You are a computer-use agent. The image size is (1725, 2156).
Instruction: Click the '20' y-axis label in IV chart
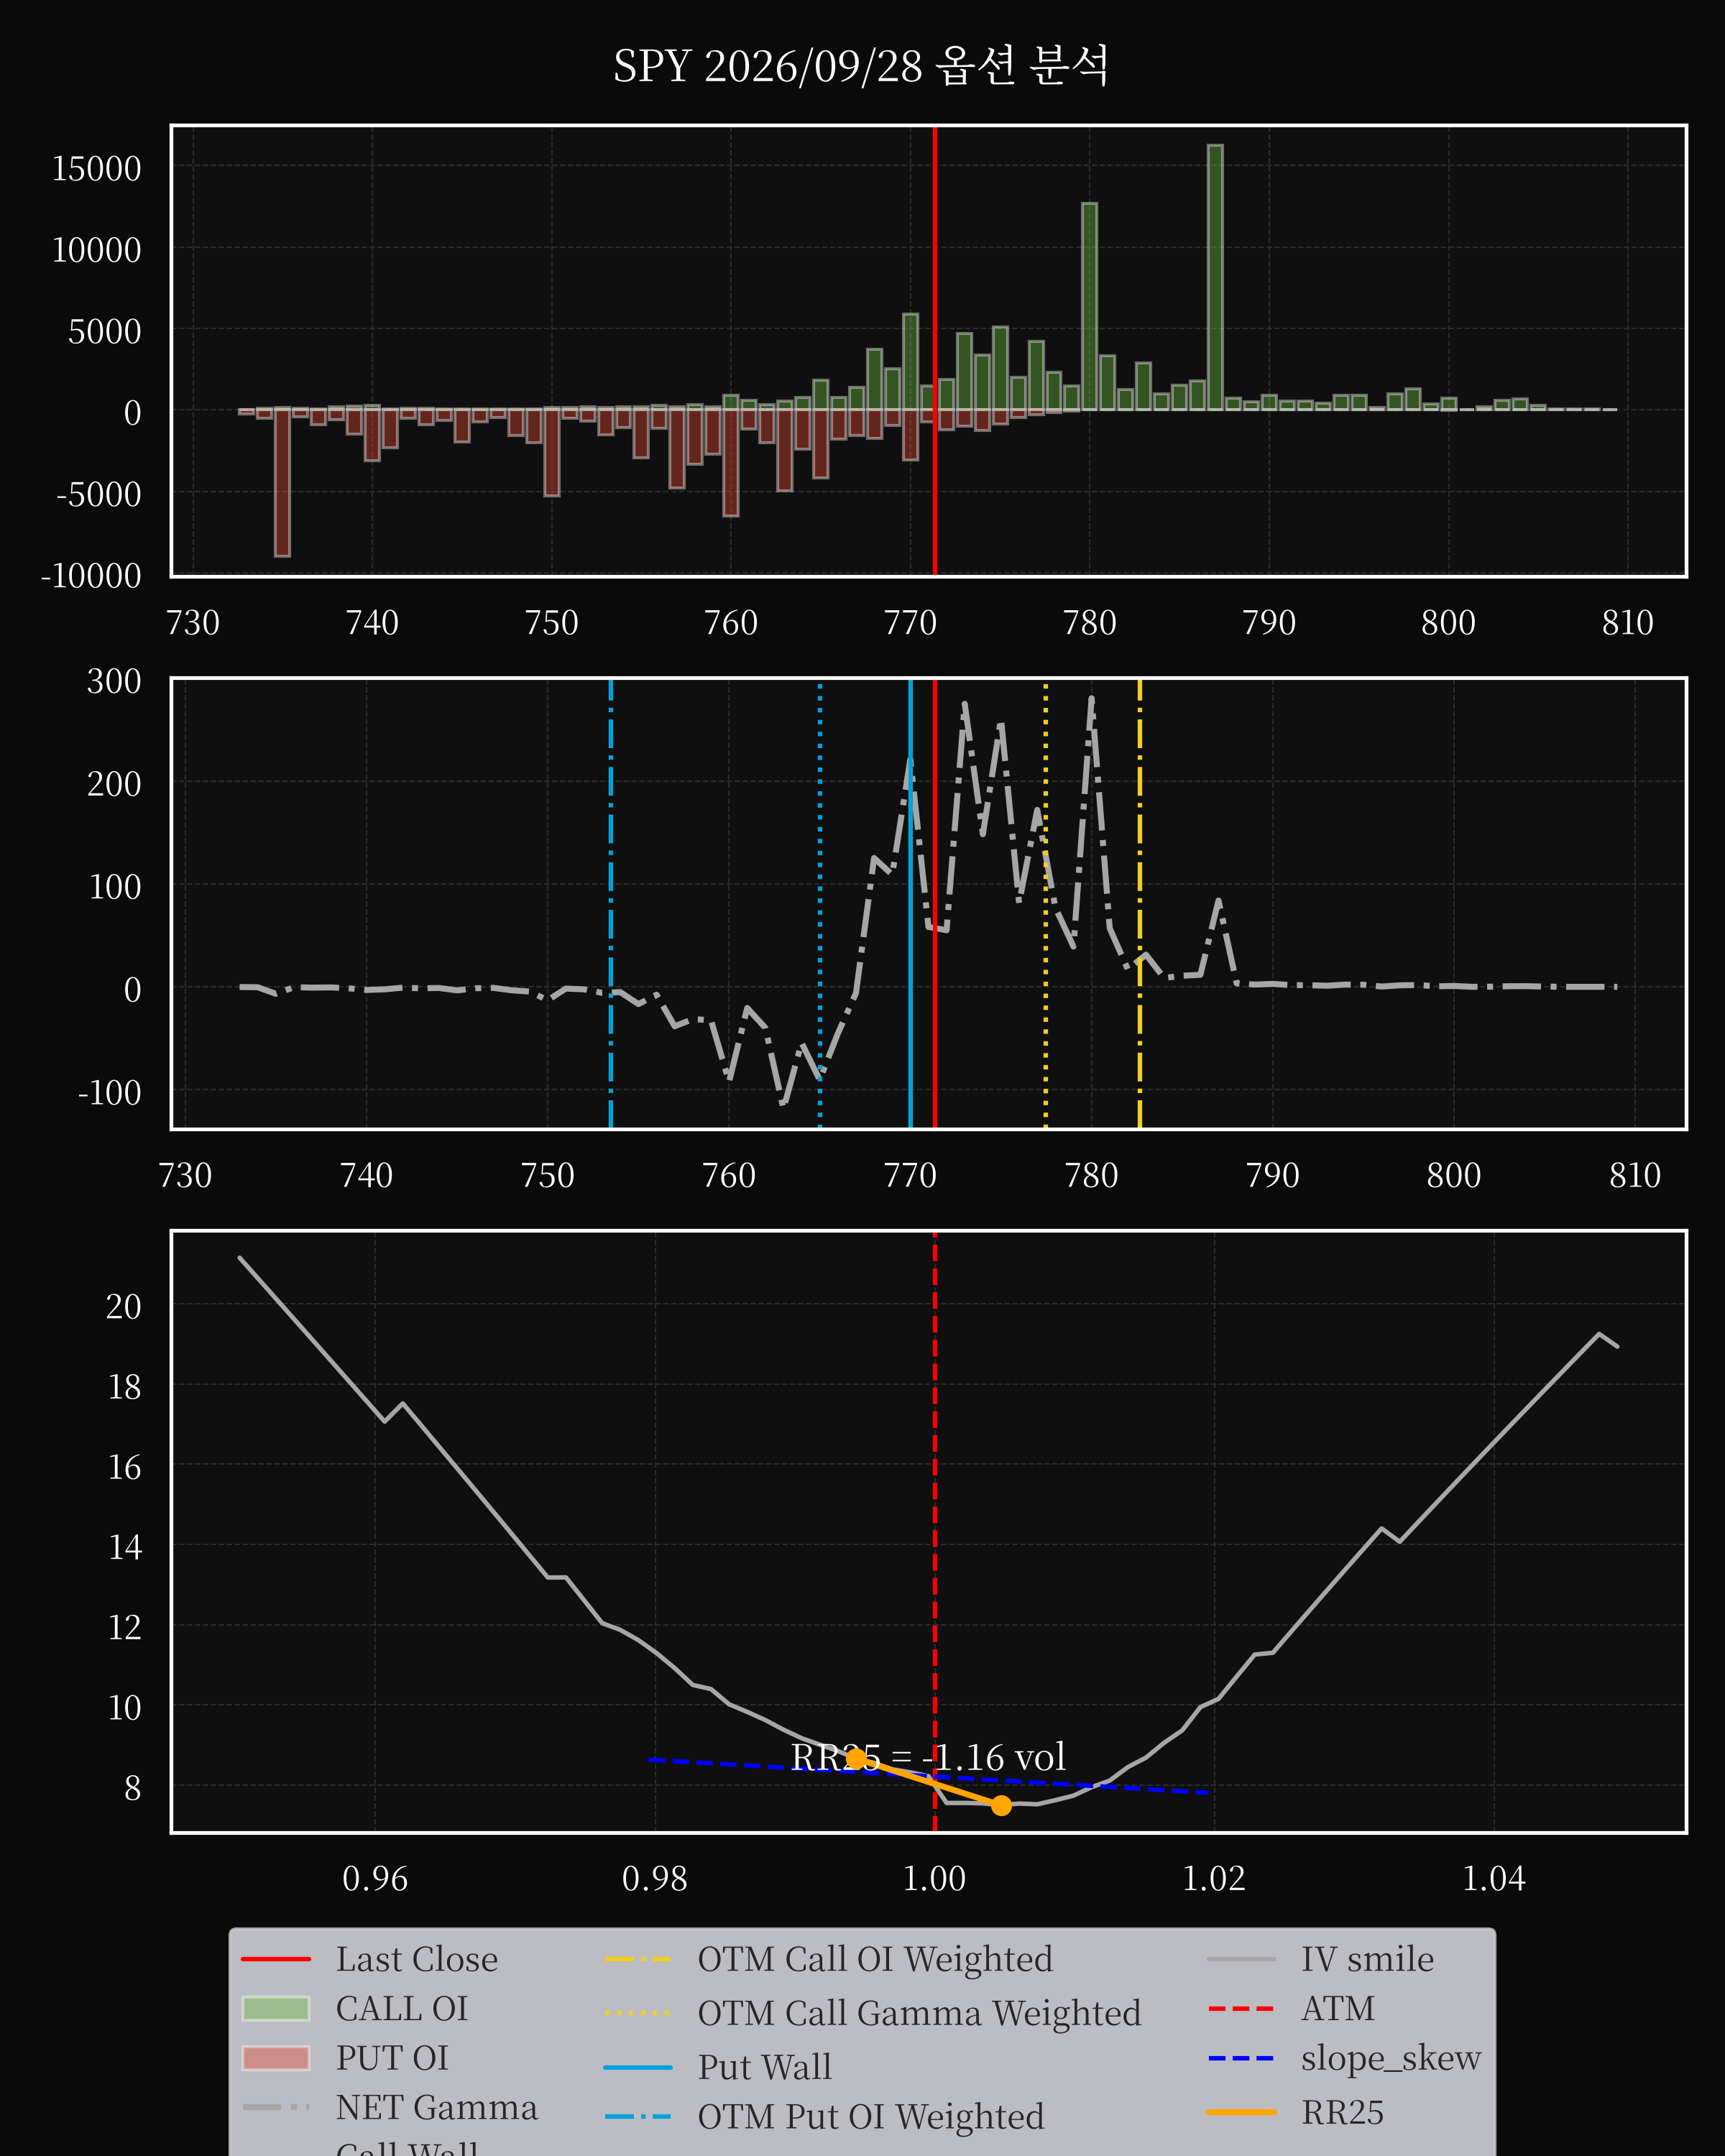click(124, 1306)
